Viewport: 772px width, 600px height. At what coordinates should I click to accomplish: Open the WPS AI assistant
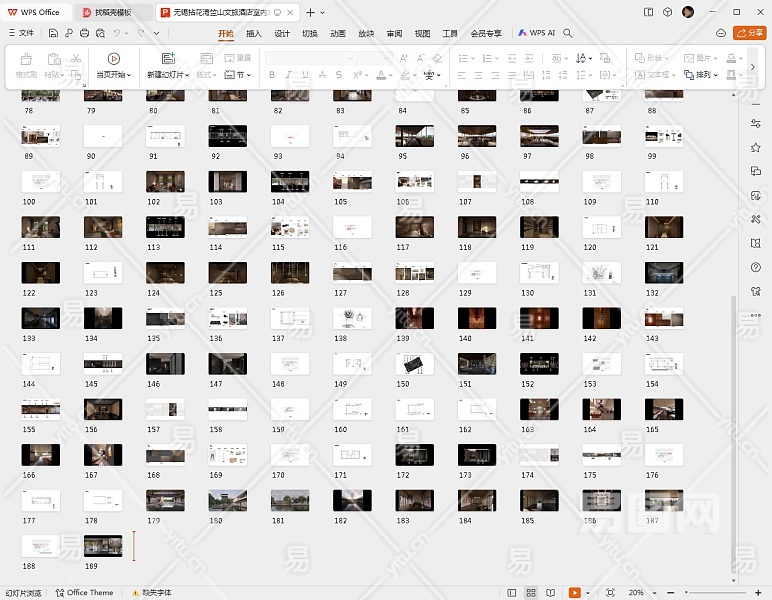[536, 33]
